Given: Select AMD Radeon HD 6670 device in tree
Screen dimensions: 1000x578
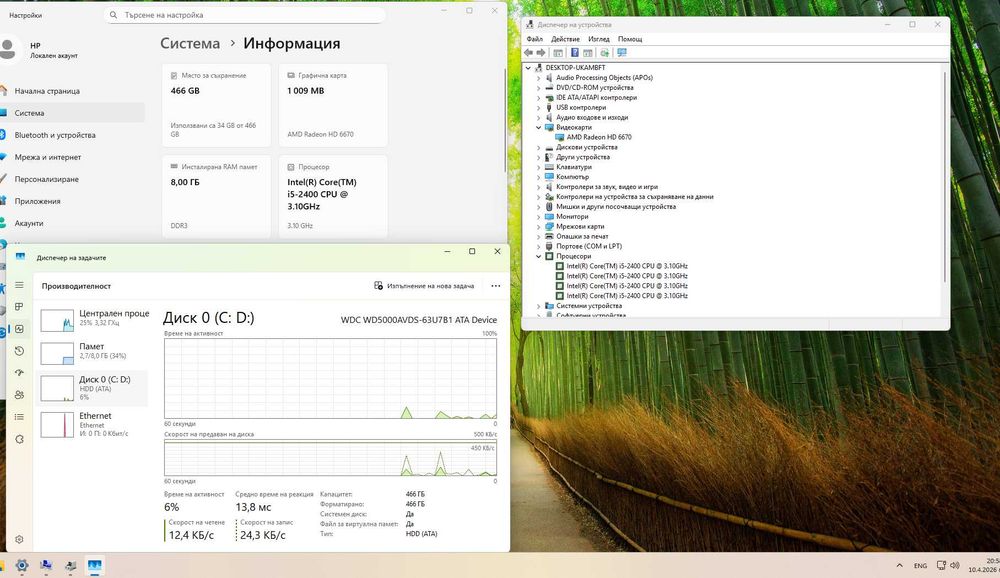Looking at the screenshot, I should (x=599, y=137).
